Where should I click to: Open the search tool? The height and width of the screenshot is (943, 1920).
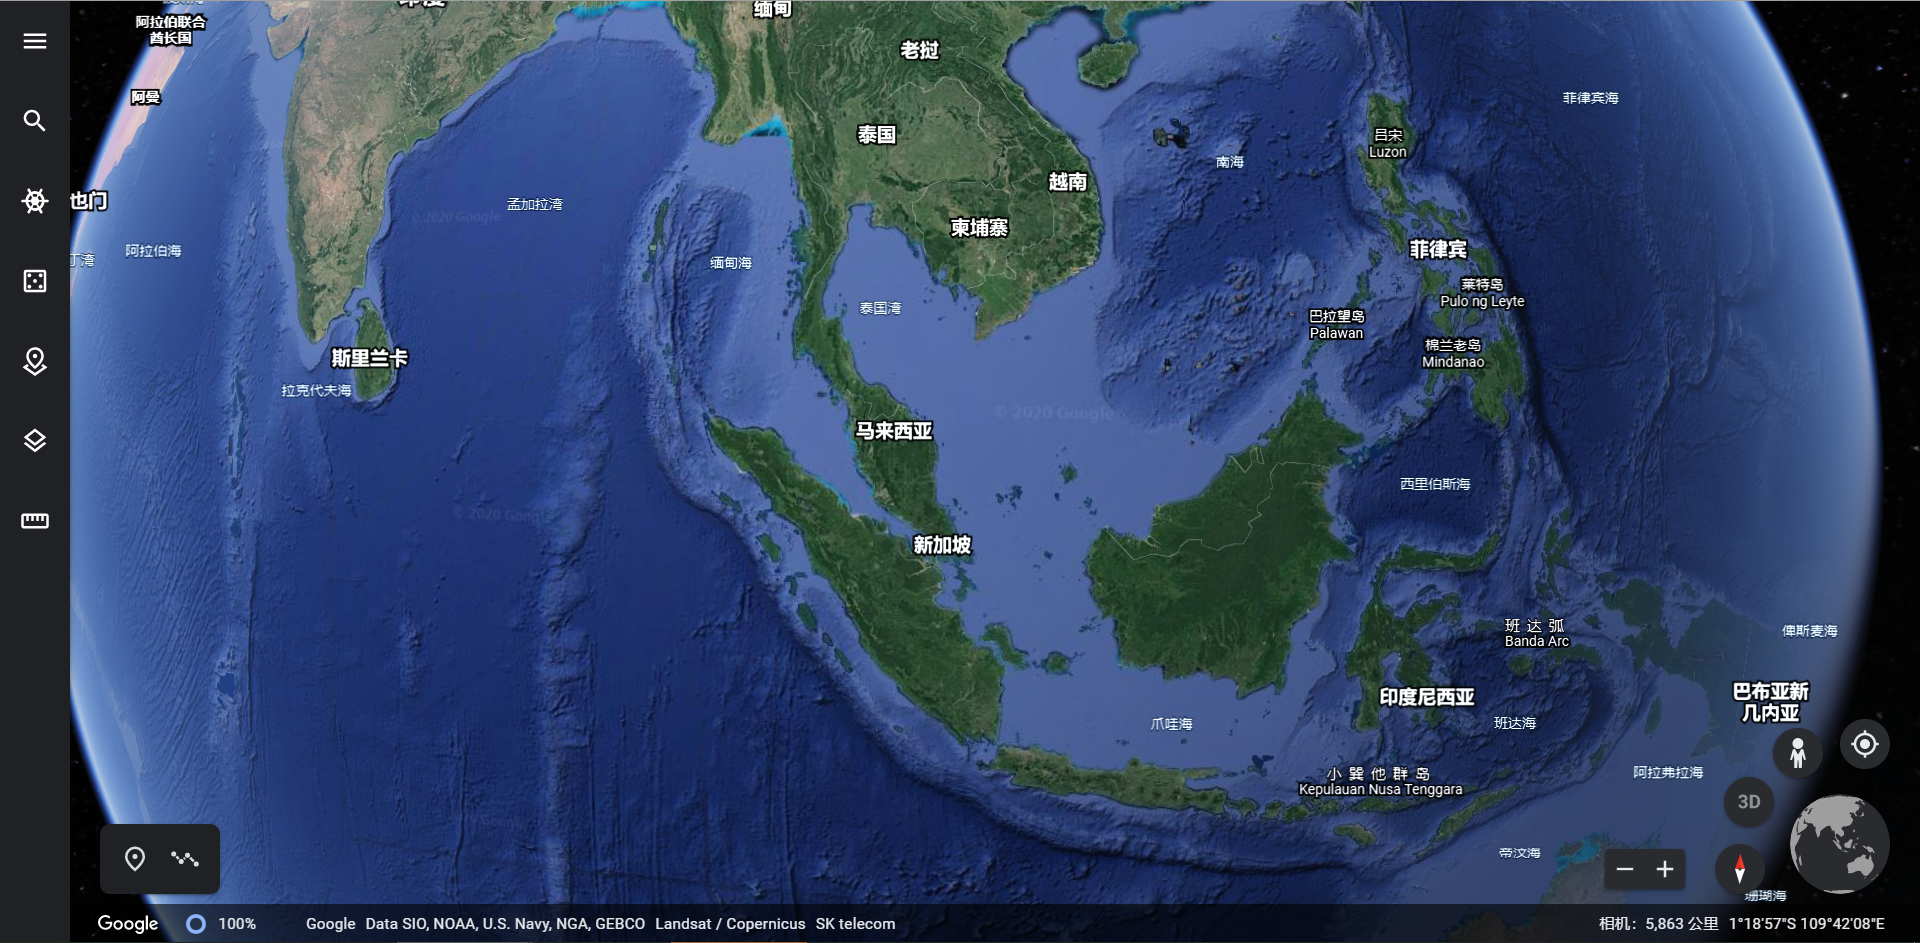tap(35, 121)
